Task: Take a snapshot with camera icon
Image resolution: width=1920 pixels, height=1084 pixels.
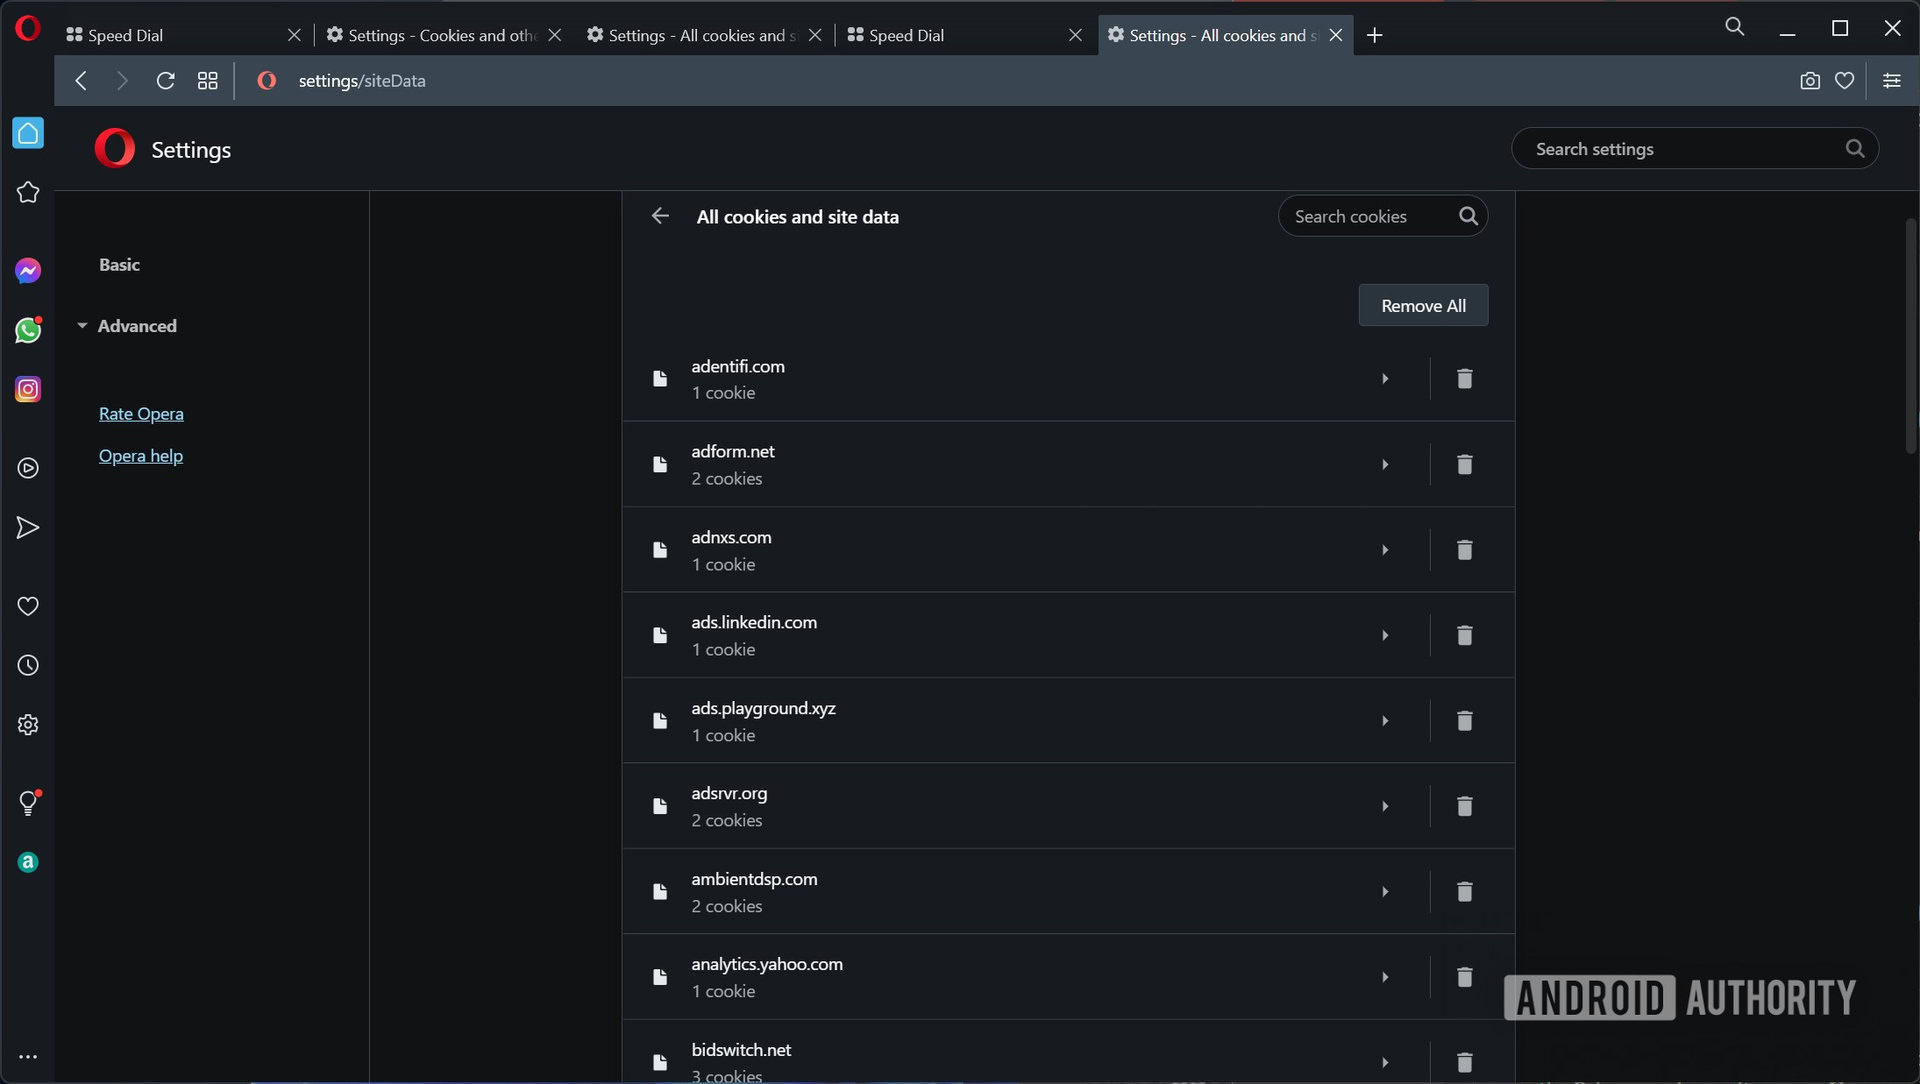Action: (x=1810, y=81)
